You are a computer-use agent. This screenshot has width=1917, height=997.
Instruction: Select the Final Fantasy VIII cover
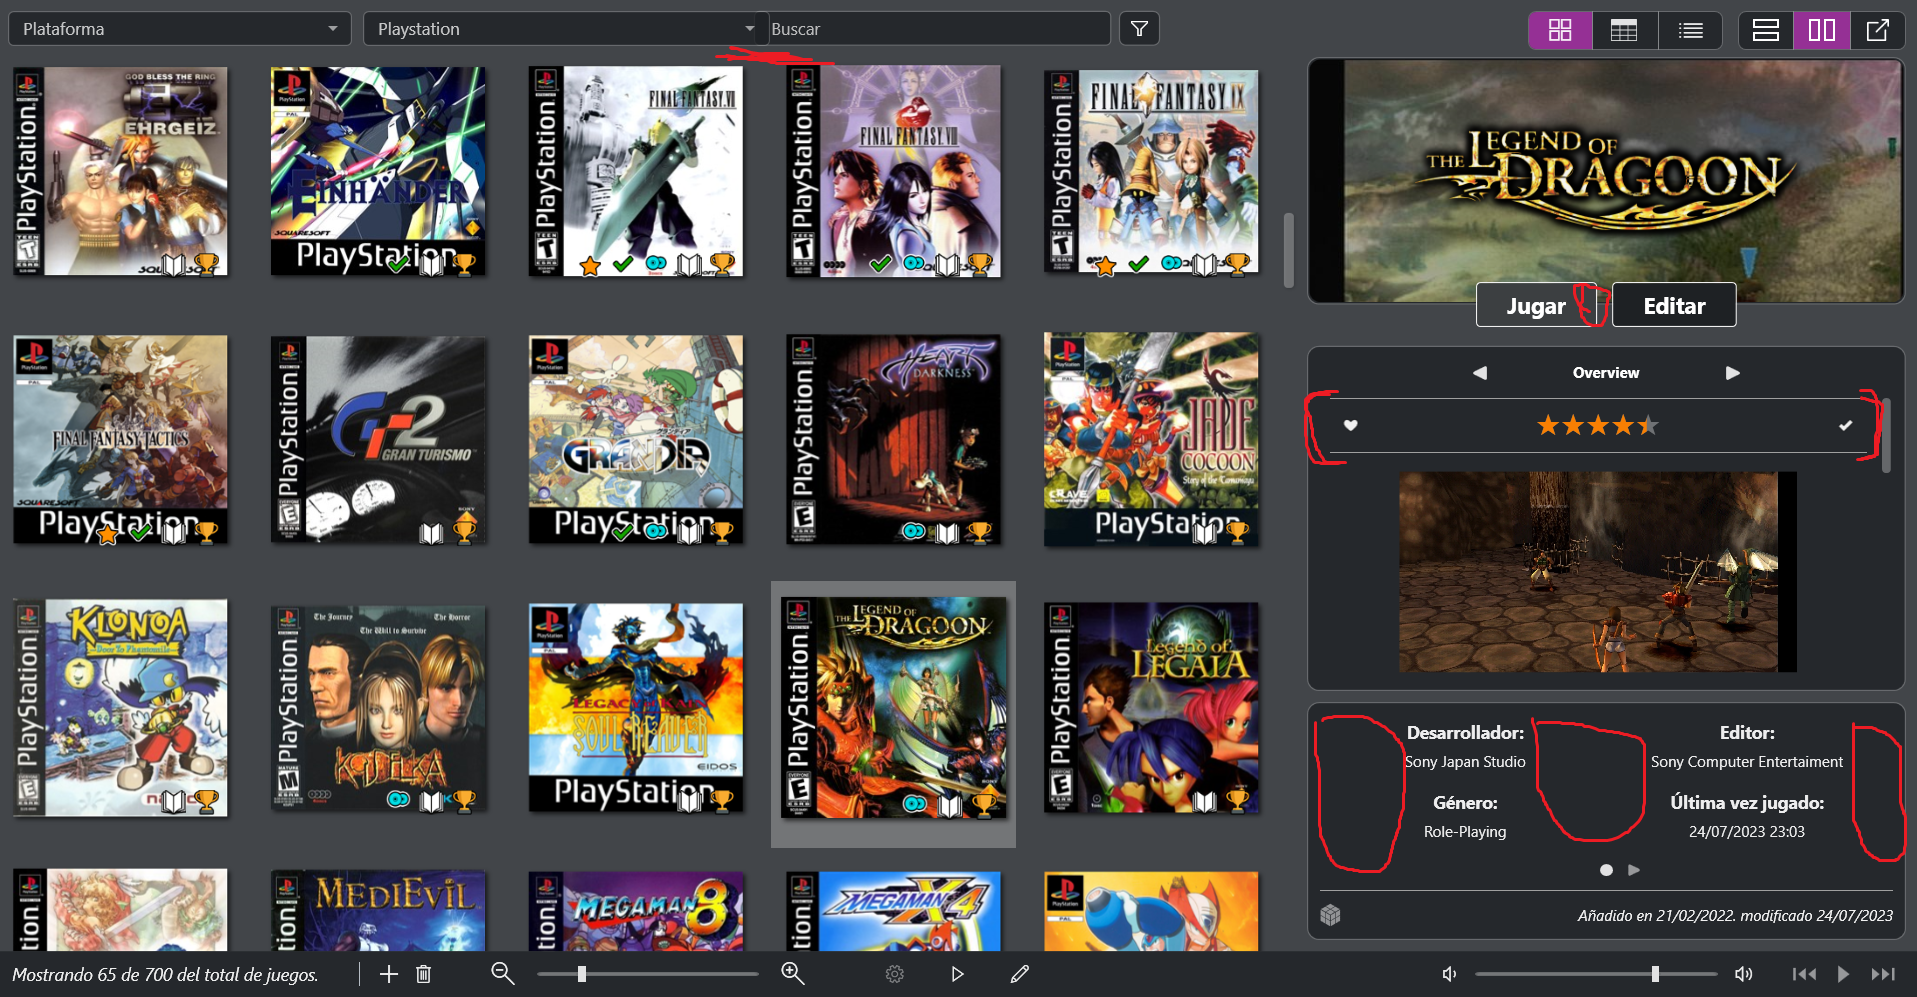tap(894, 171)
